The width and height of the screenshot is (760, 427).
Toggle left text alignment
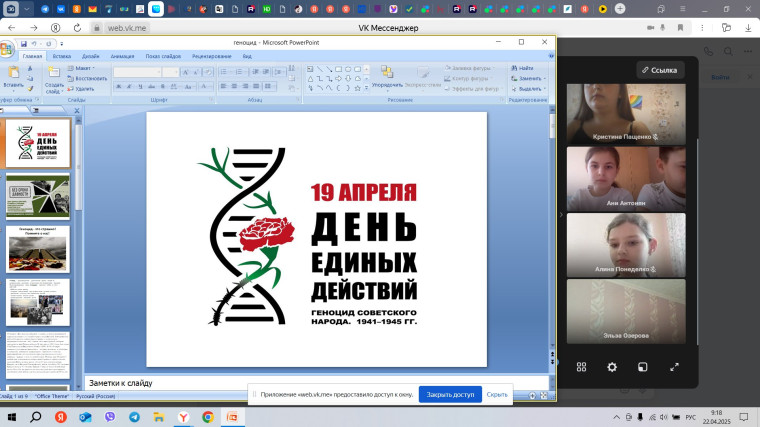(x=223, y=86)
